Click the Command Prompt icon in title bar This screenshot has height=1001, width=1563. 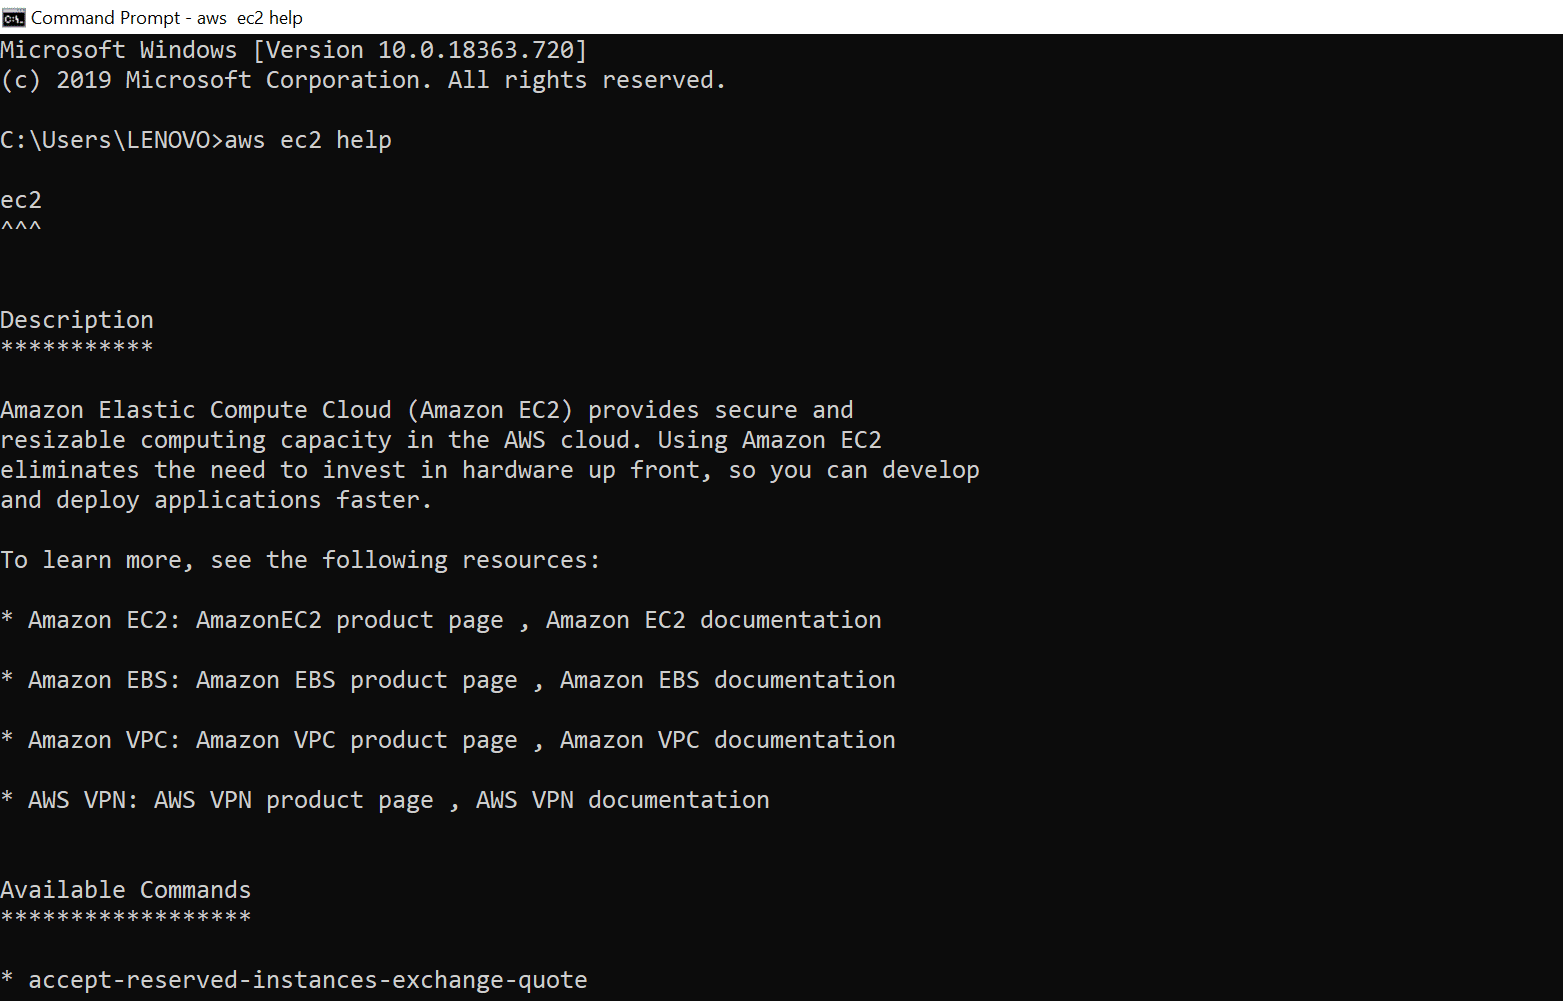click(13, 17)
